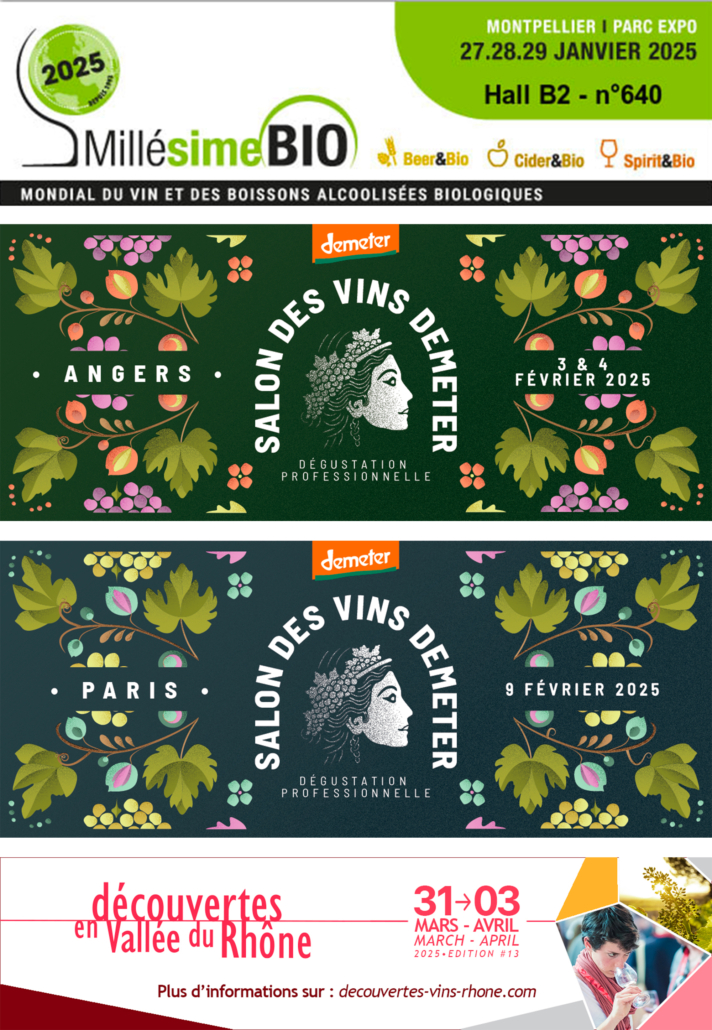
Task: Click the orange demeter logo on Paris banner
Action: (355, 560)
